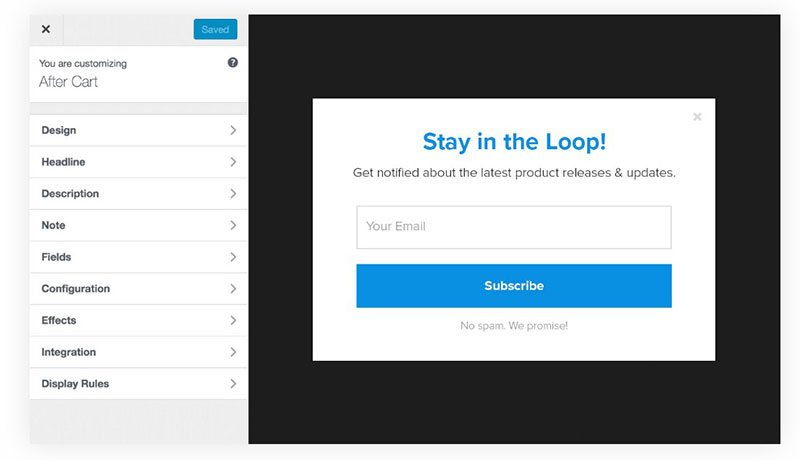The height and width of the screenshot is (460, 800).
Task: Open the Configuration menu item
Action: point(138,289)
